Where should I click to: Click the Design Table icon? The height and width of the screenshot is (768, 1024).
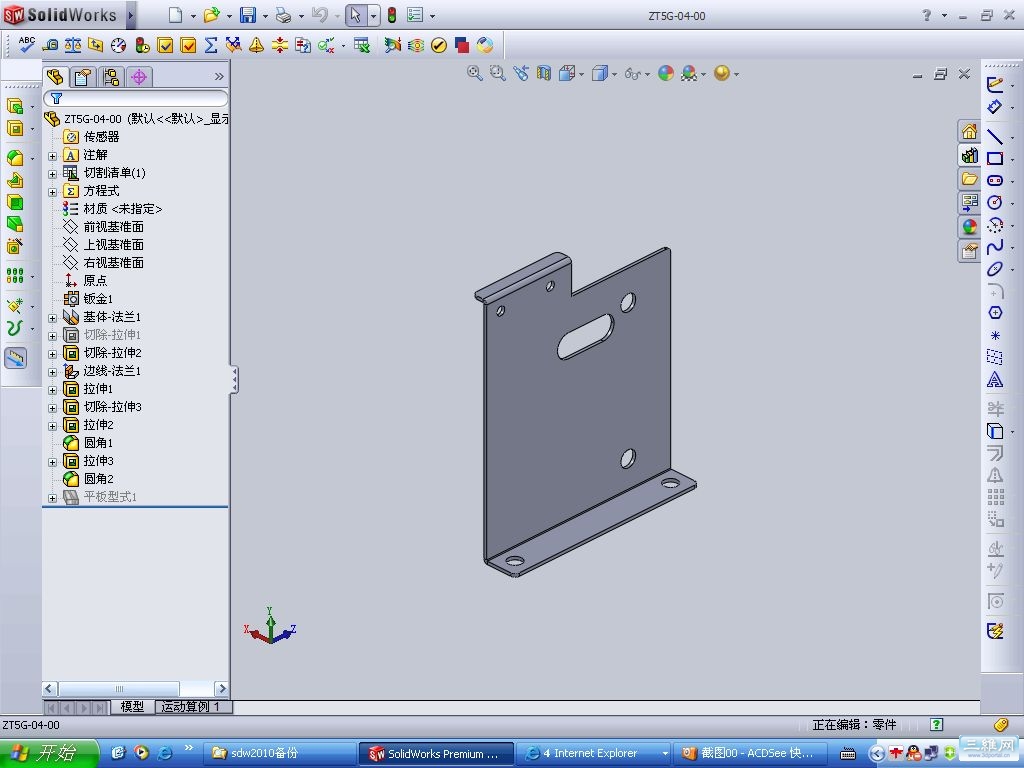point(362,44)
